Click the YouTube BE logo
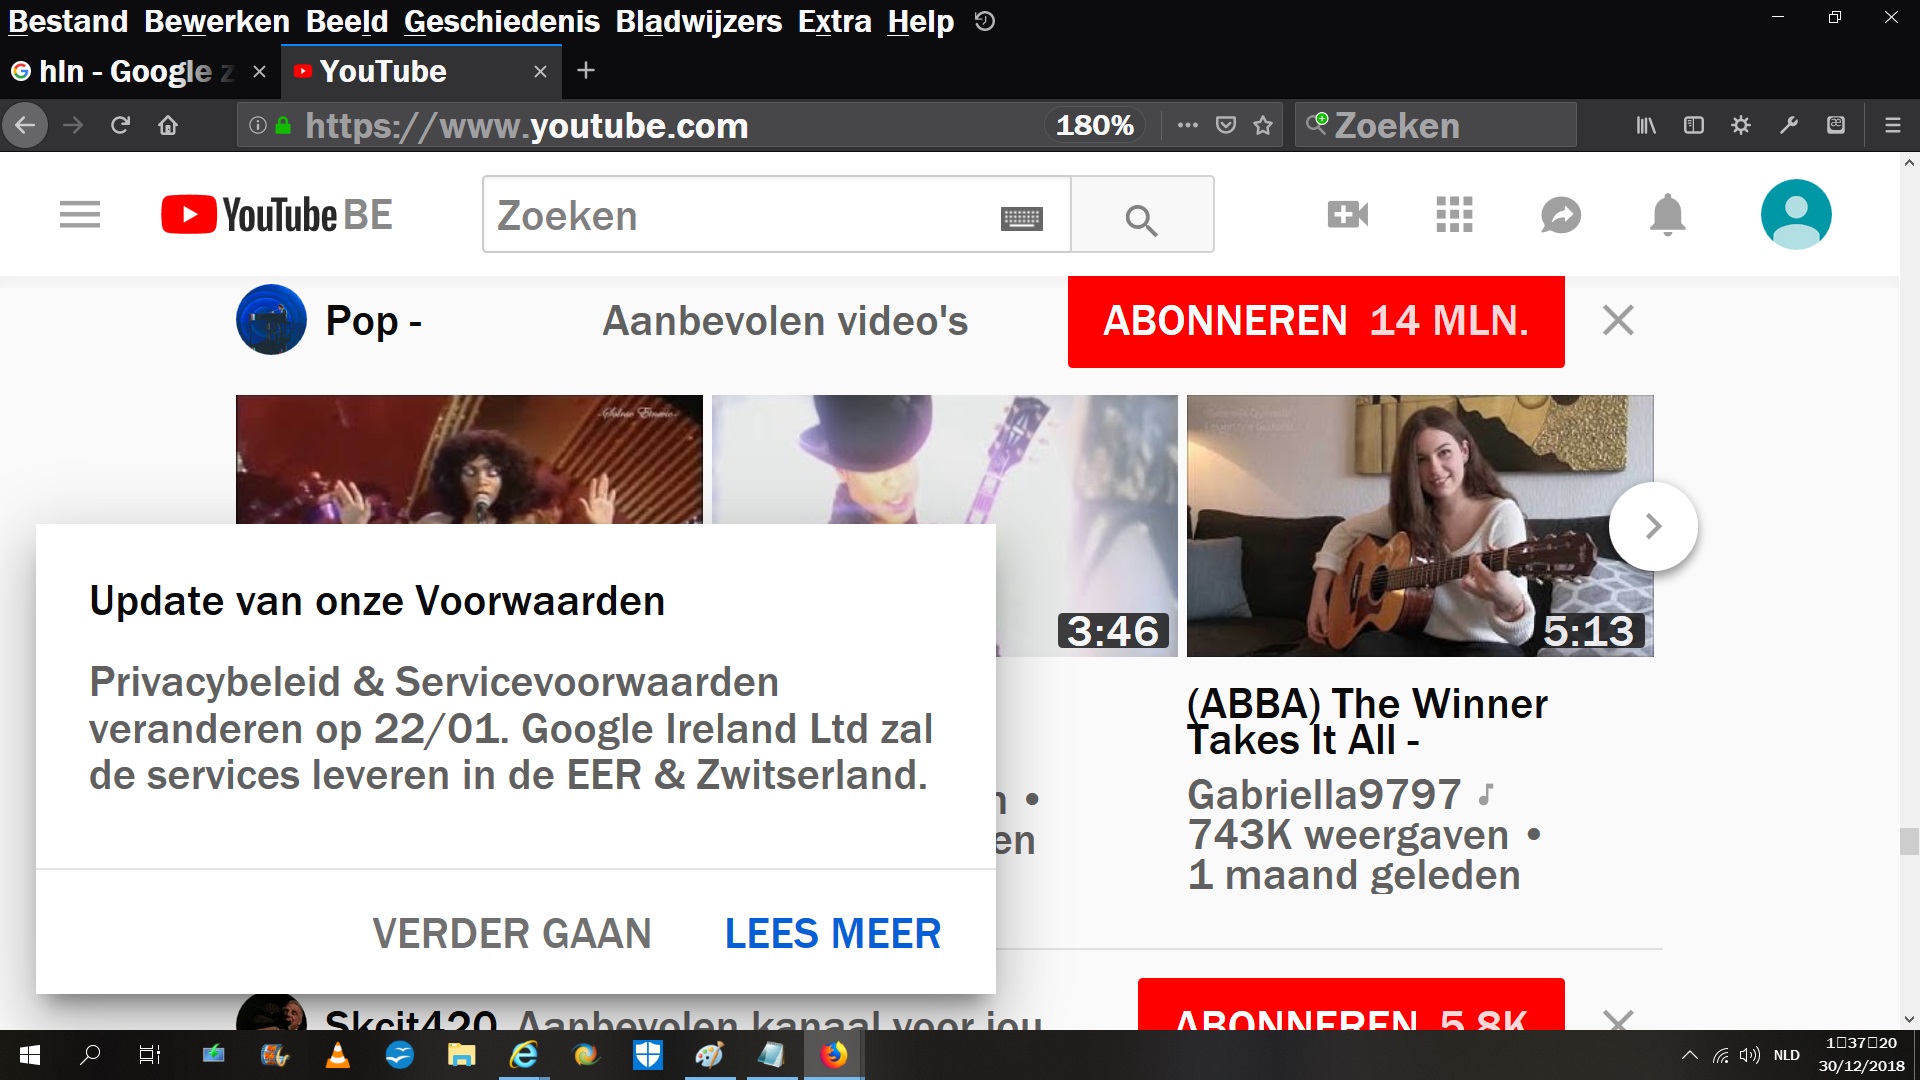Image resolution: width=1920 pixels, height=1080 pixels. coord(277,215)
